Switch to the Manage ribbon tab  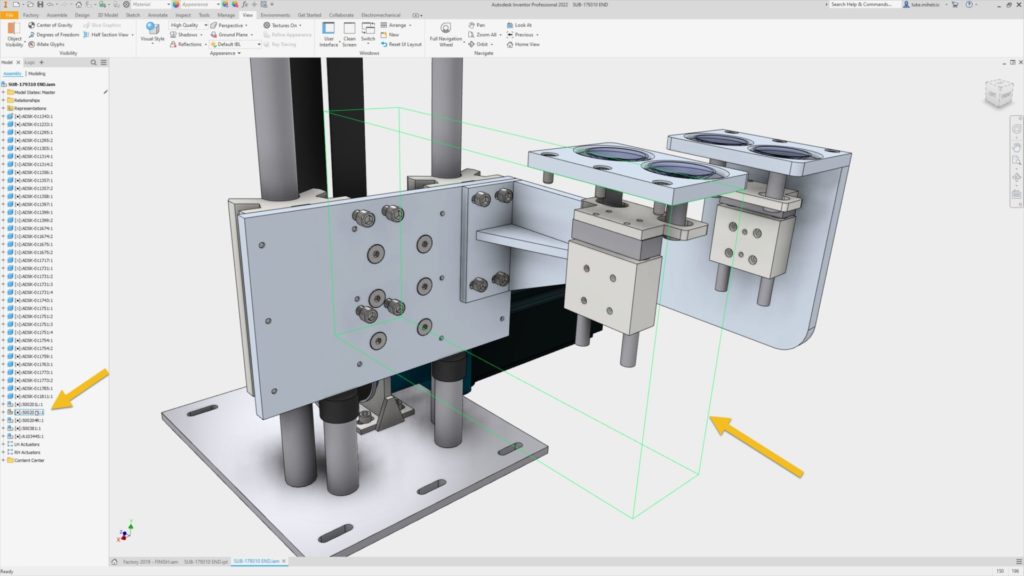tap(226, 15)
